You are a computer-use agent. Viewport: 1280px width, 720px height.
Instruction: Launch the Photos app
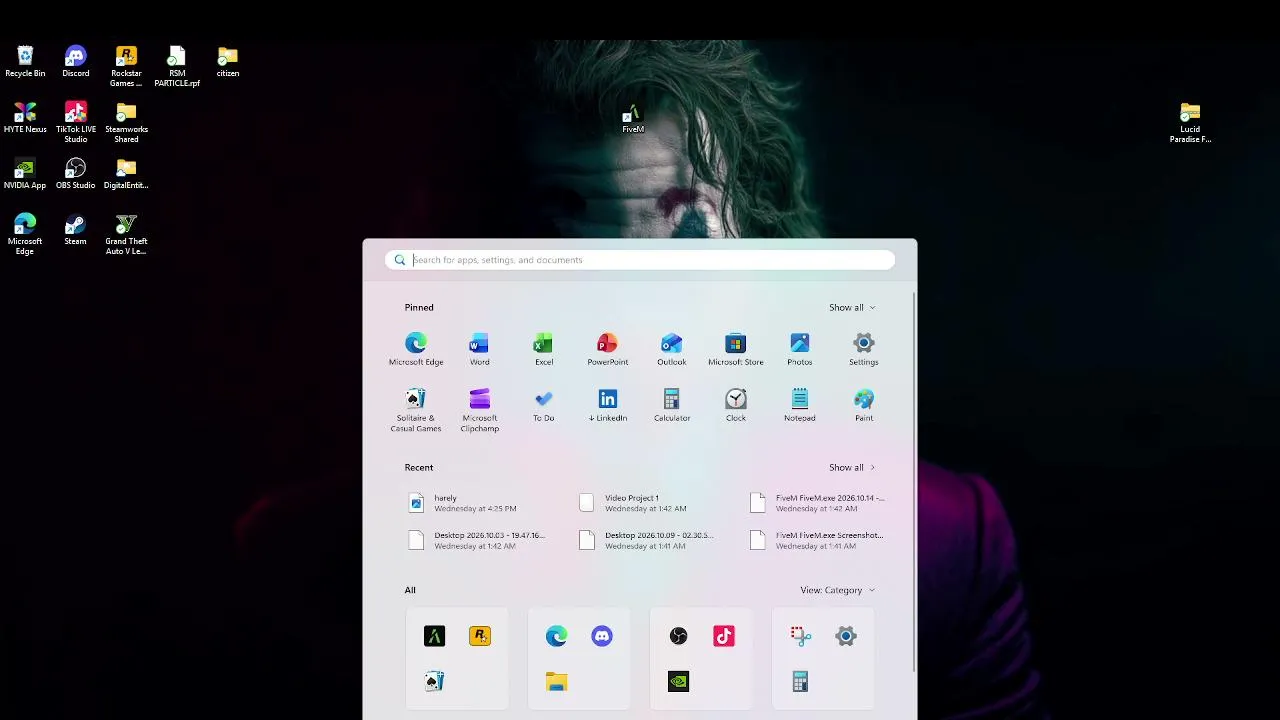click(800, 350)
